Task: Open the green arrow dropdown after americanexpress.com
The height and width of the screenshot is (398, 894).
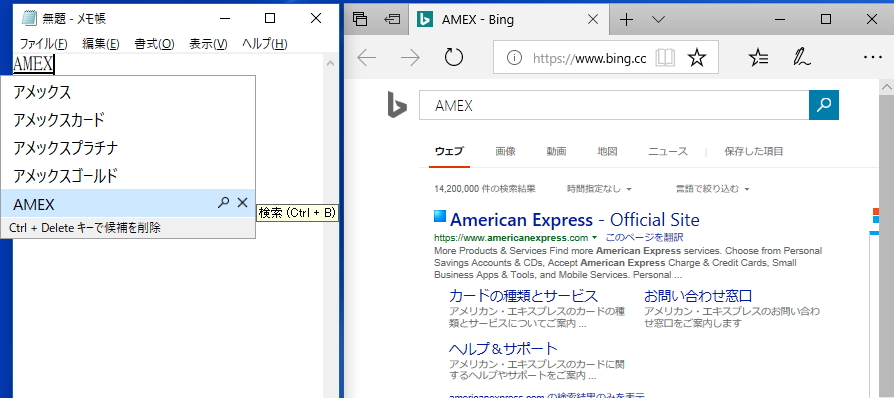Action: pyautogui.click(x=595, y=237)
